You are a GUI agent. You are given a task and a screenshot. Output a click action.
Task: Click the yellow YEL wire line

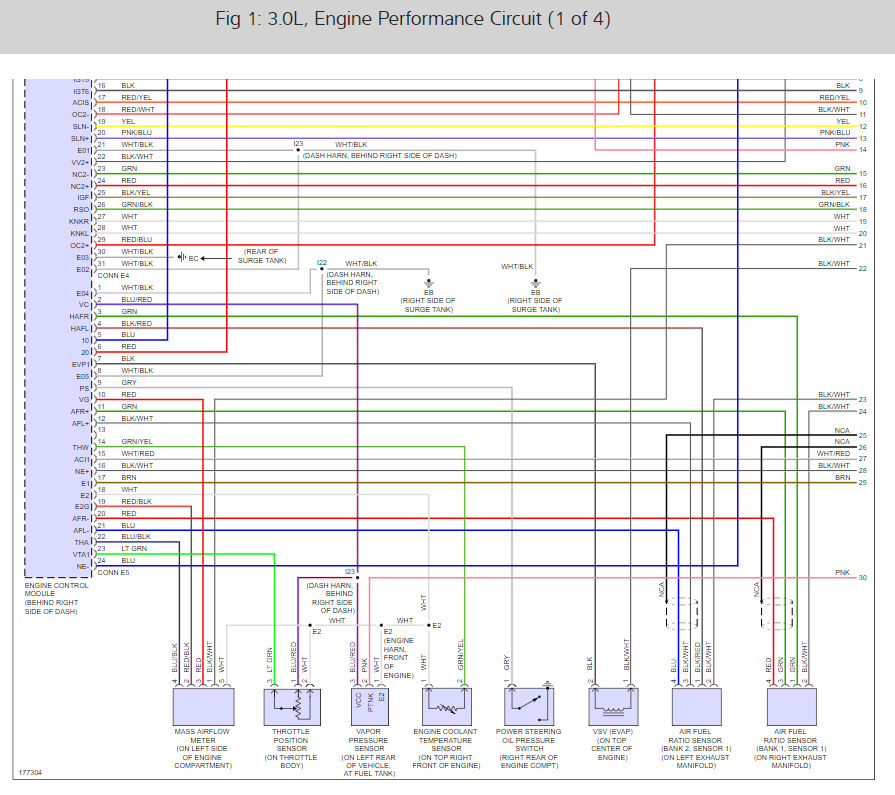coord(474,126)
